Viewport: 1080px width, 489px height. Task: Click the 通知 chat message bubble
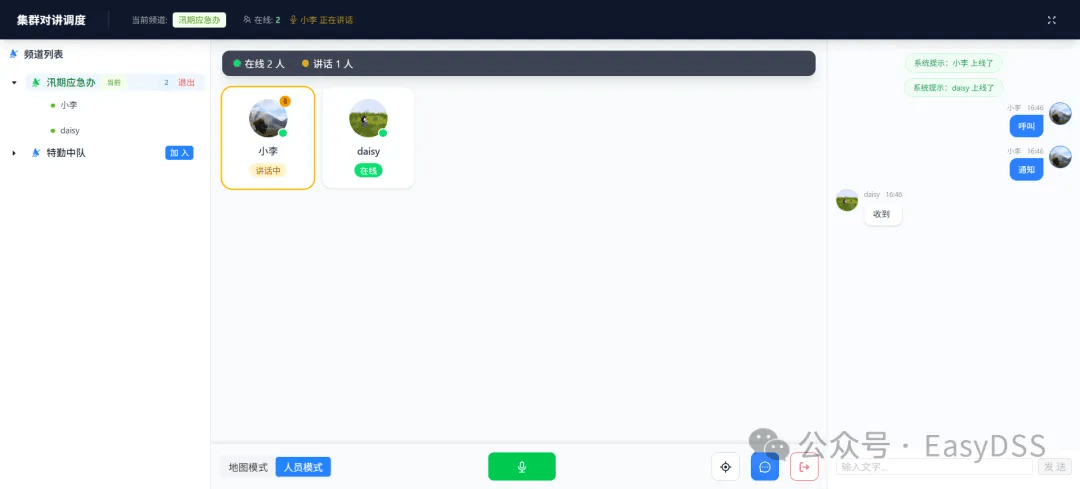coord(1026,169)
